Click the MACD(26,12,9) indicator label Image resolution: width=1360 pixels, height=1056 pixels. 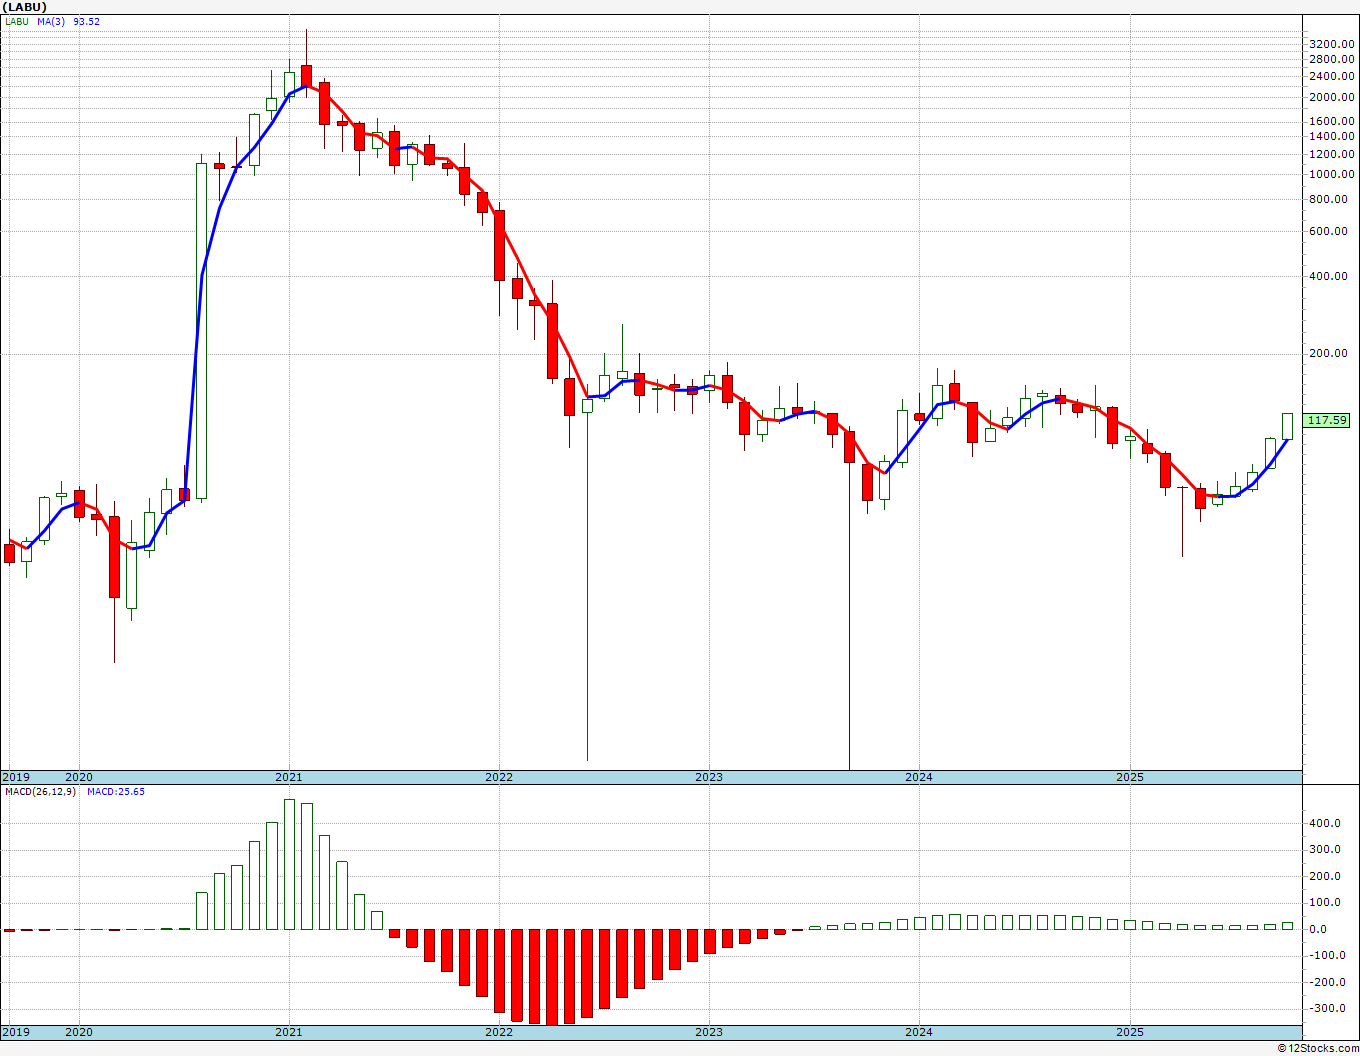click(39, 792)
